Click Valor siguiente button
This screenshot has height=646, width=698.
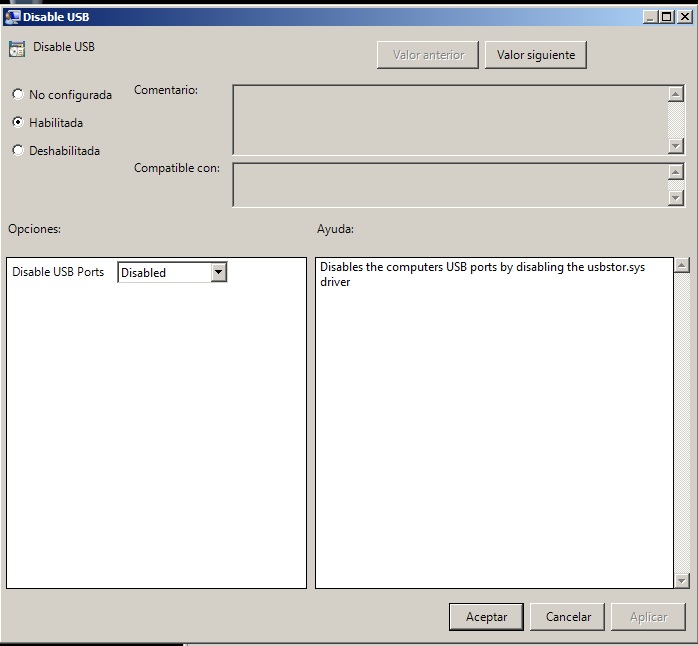(536, 55)
